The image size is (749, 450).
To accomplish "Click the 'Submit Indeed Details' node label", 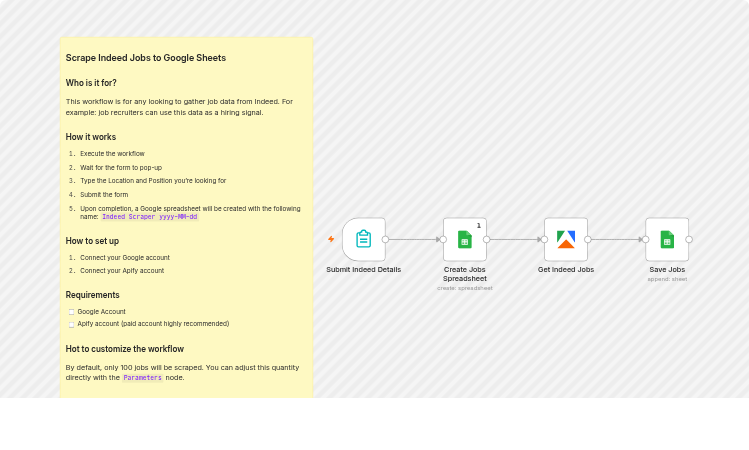I will [364, 269].
